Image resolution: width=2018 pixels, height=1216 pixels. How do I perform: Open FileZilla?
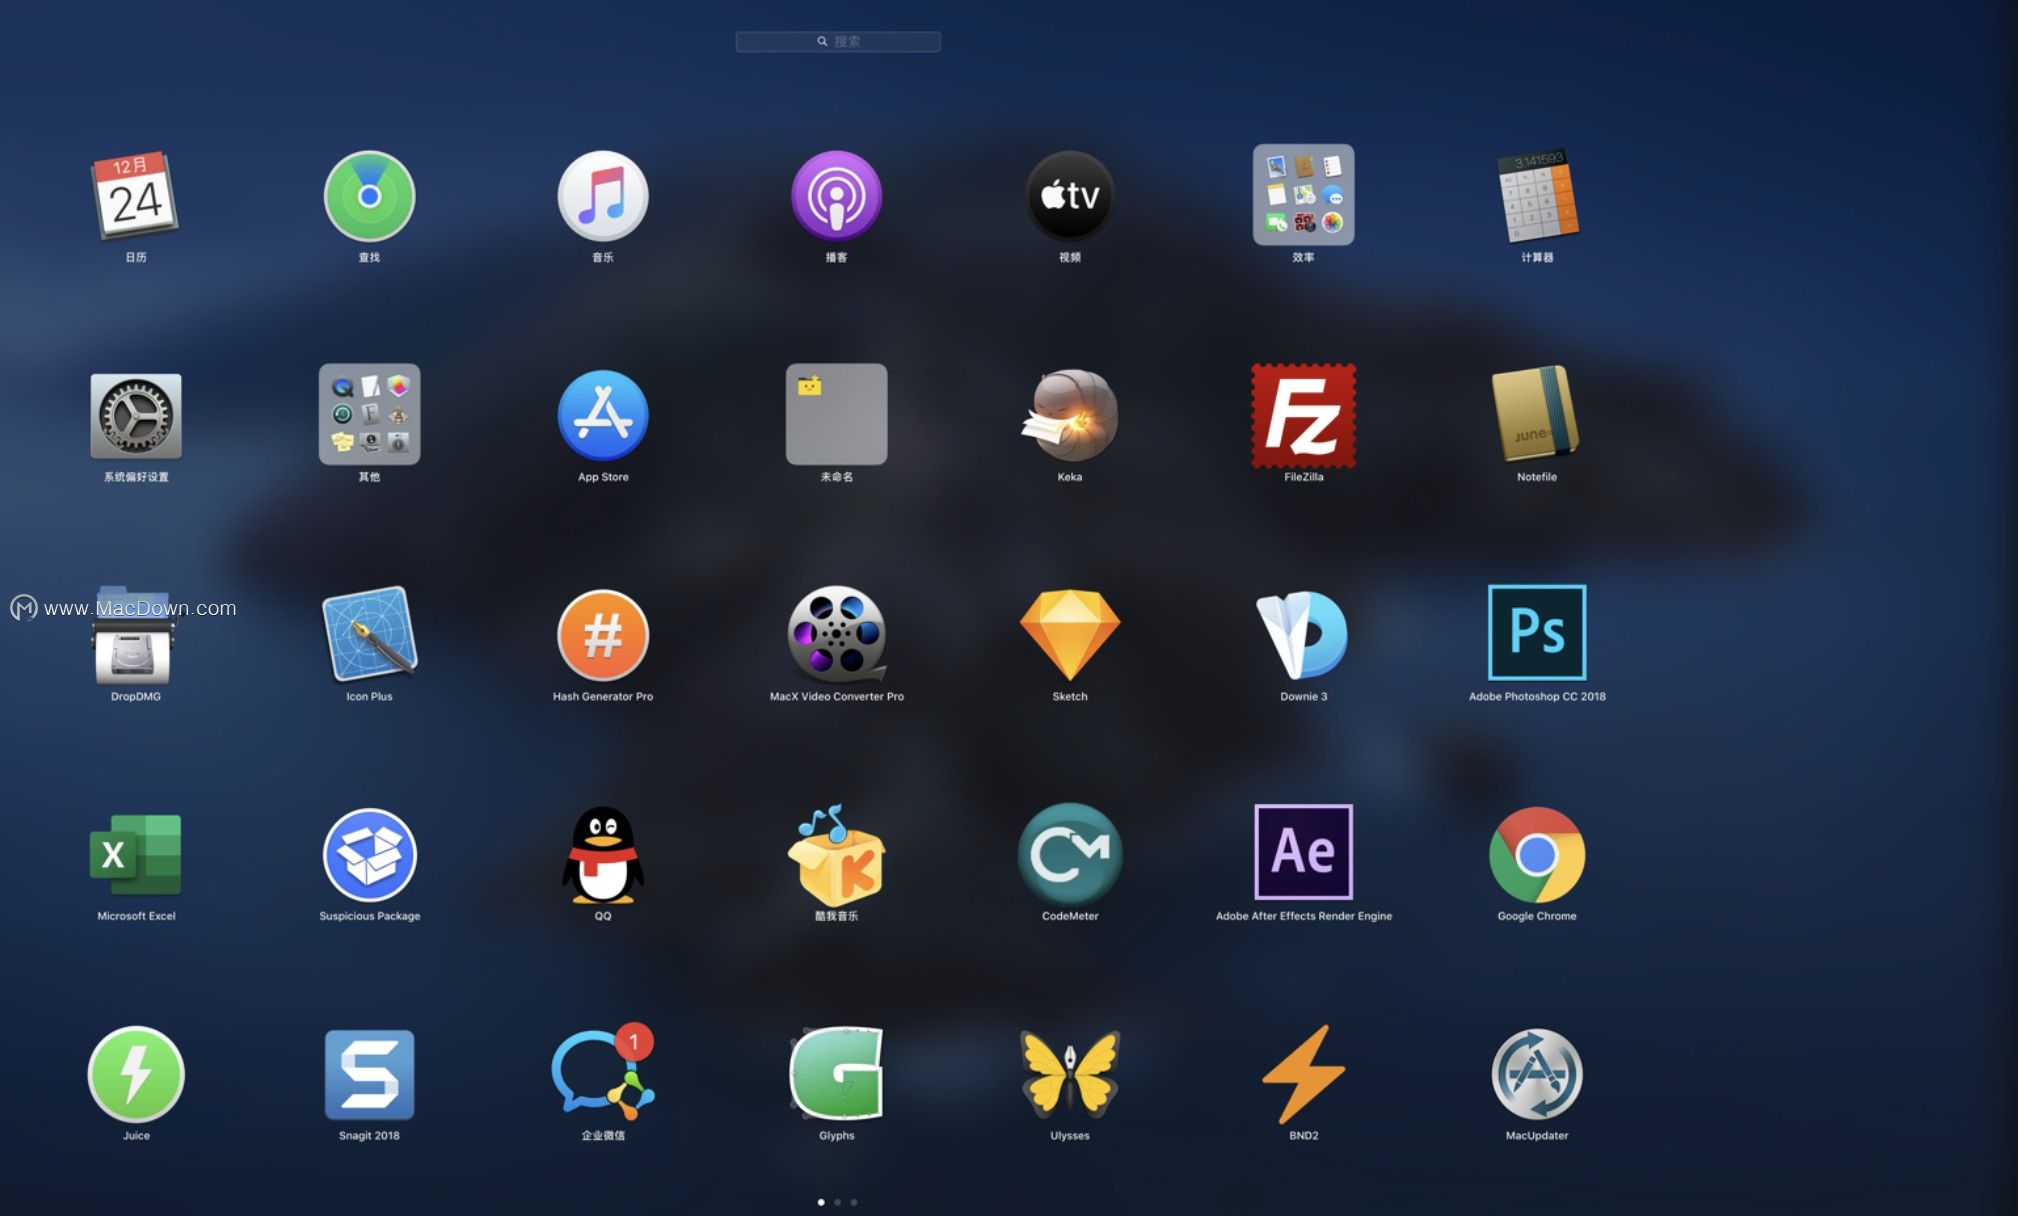point(1303,415)
